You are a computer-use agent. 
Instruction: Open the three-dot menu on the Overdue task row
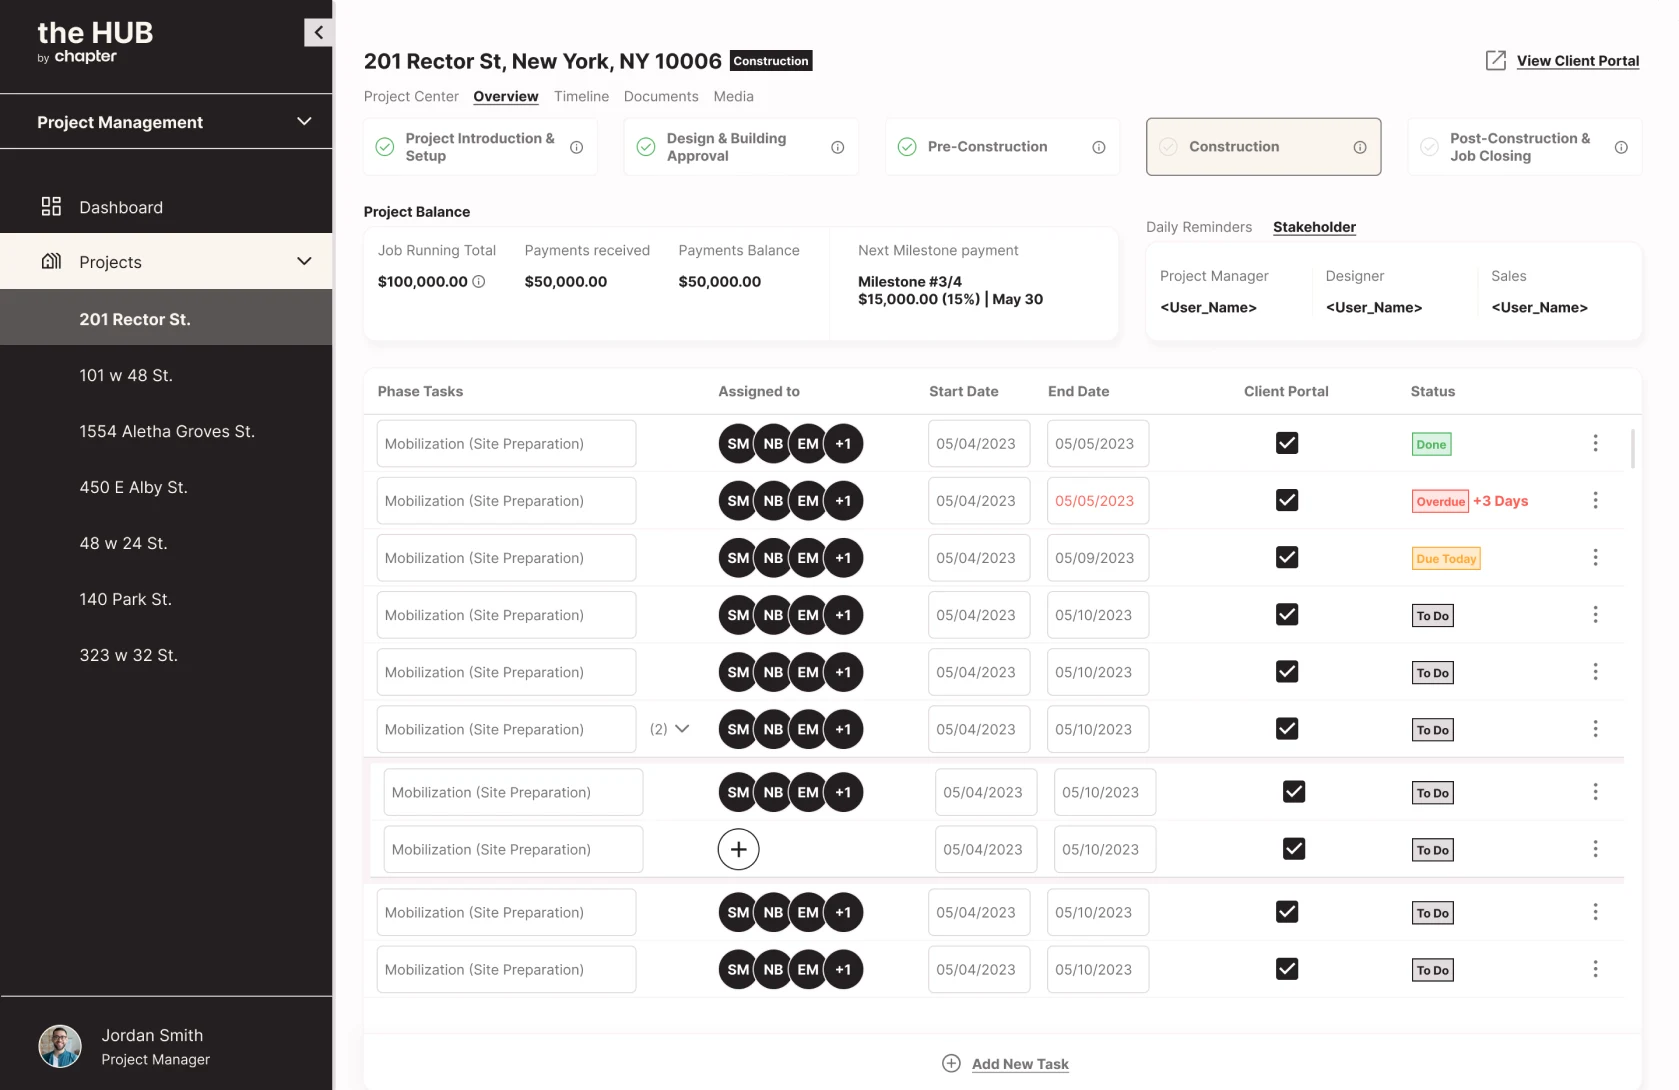click(1595, 500)
